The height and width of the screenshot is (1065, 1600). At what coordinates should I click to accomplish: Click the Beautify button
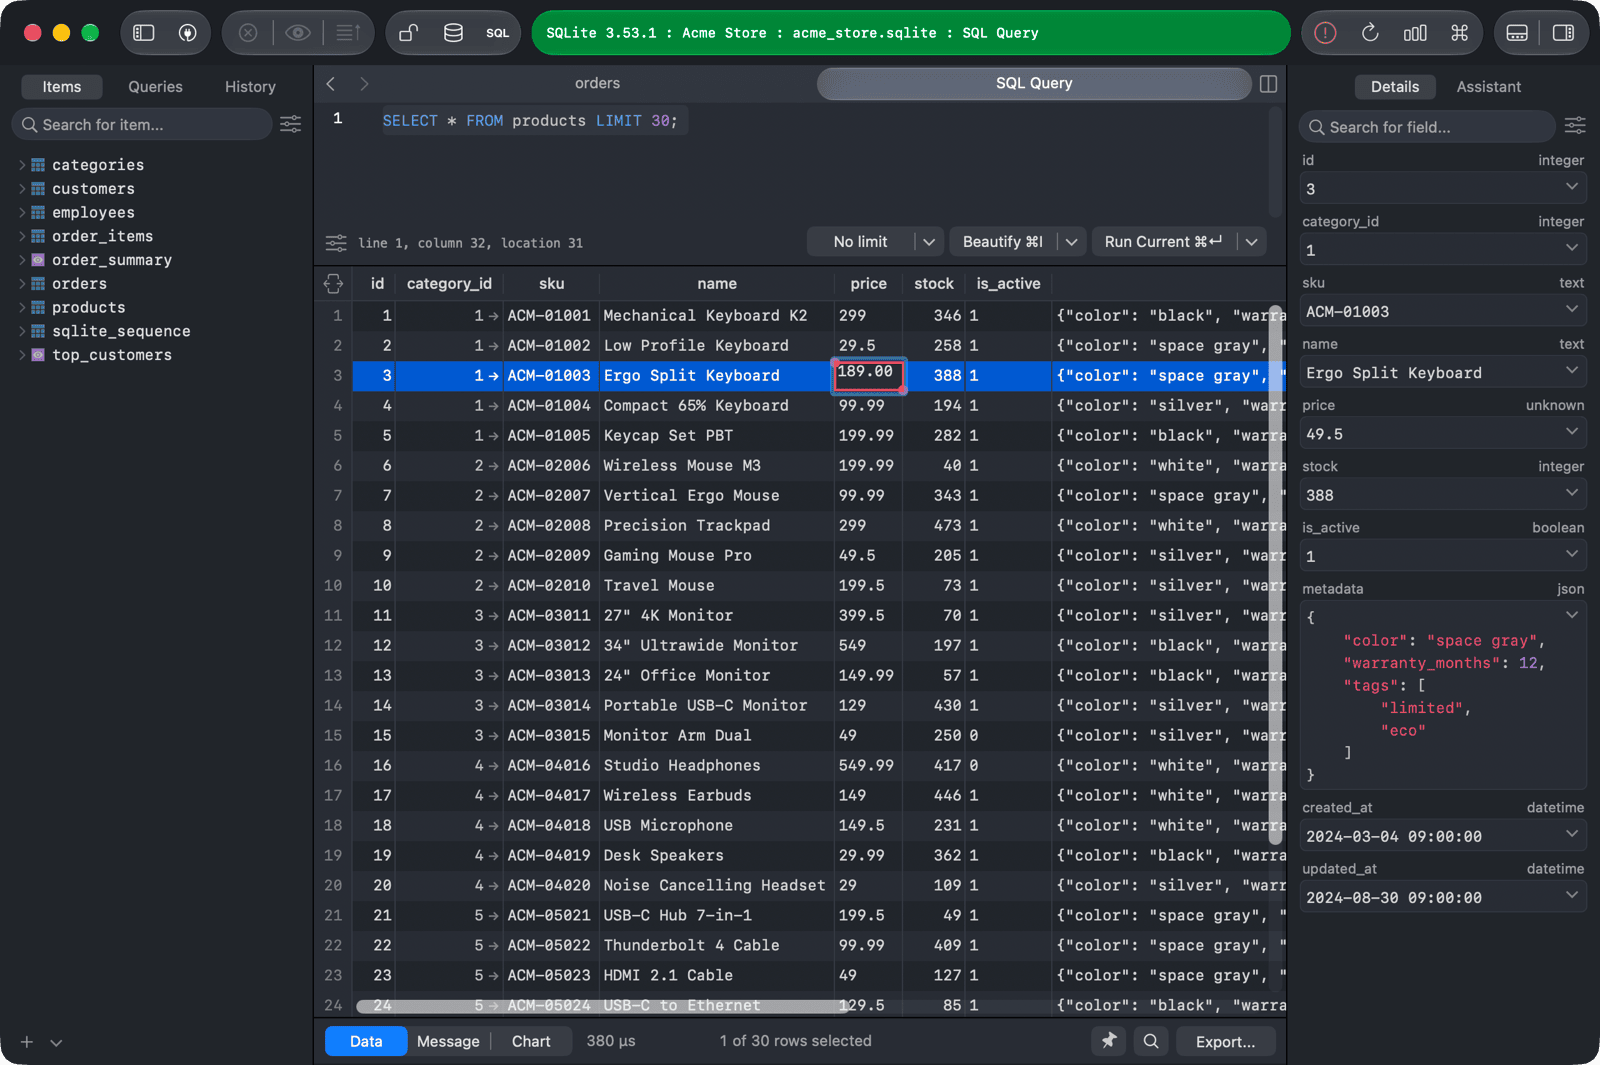coord(1003,242)
